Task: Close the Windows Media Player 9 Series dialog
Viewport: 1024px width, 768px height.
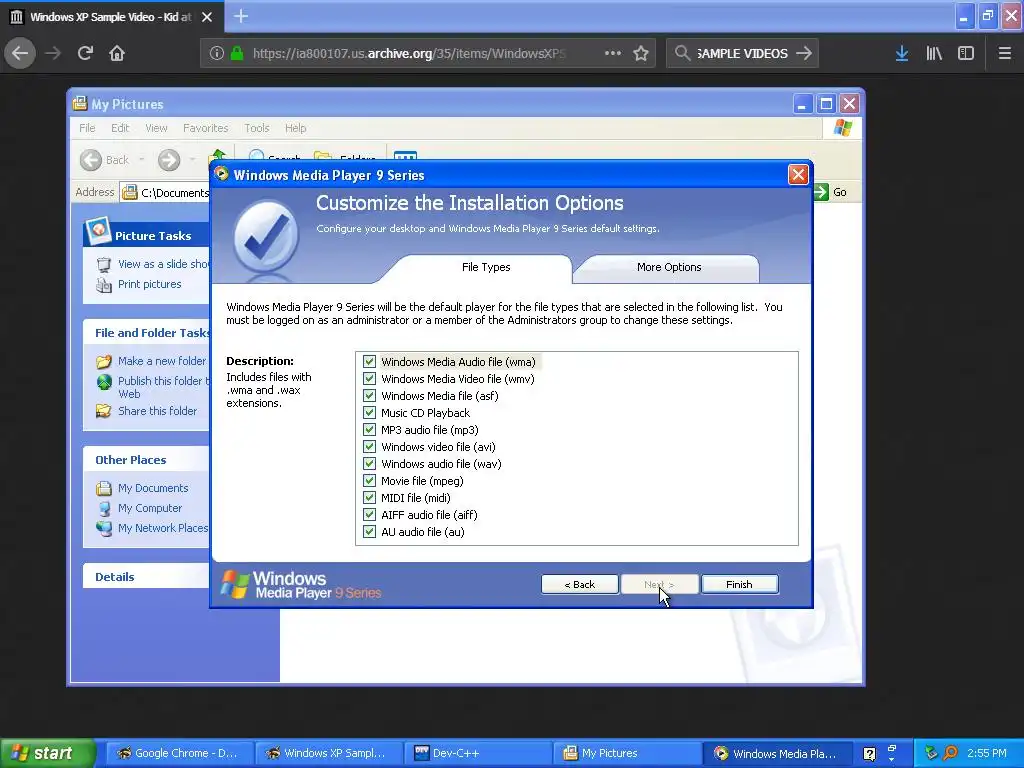Action: (x=798, y=174)
